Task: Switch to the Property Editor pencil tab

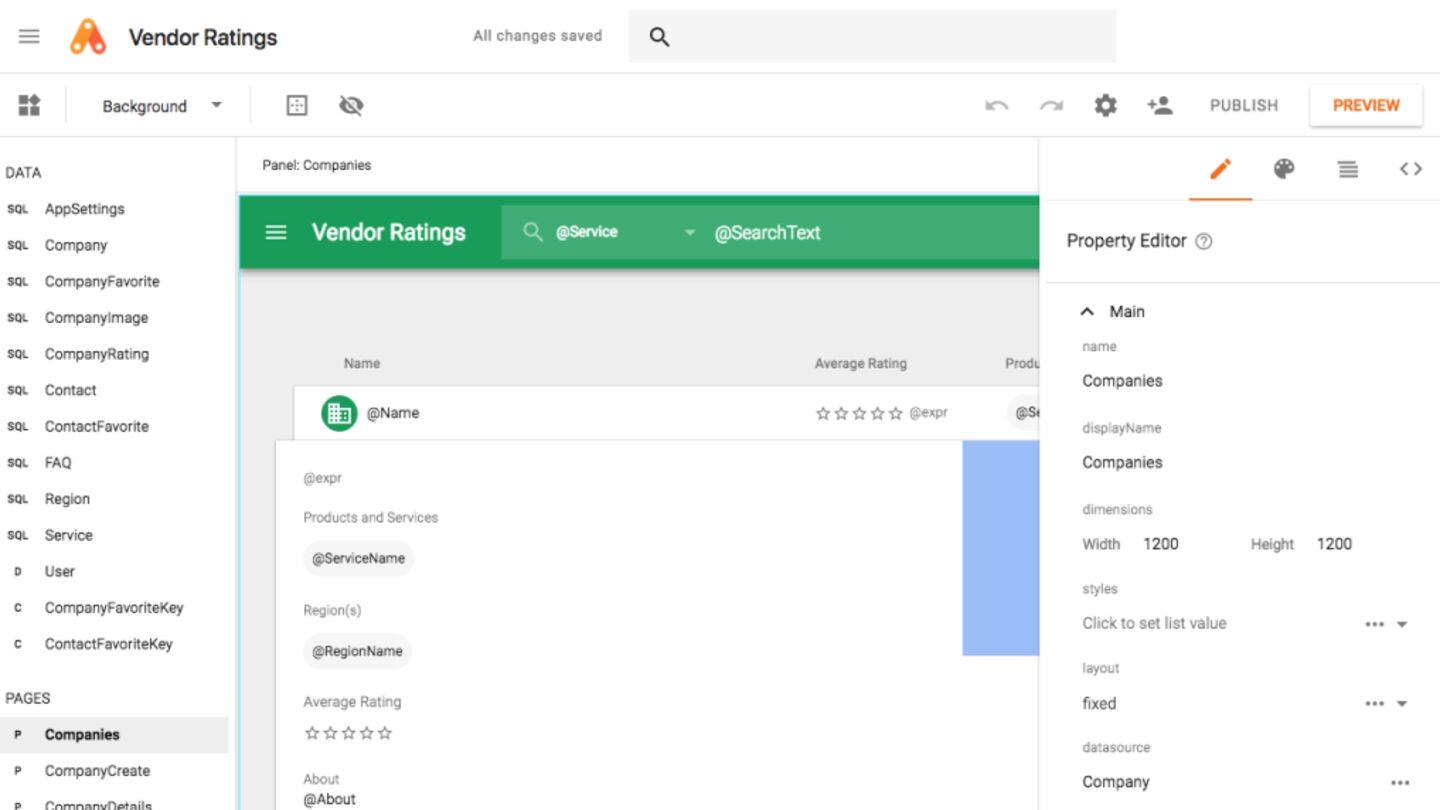Action: (x=1220, y=169)
